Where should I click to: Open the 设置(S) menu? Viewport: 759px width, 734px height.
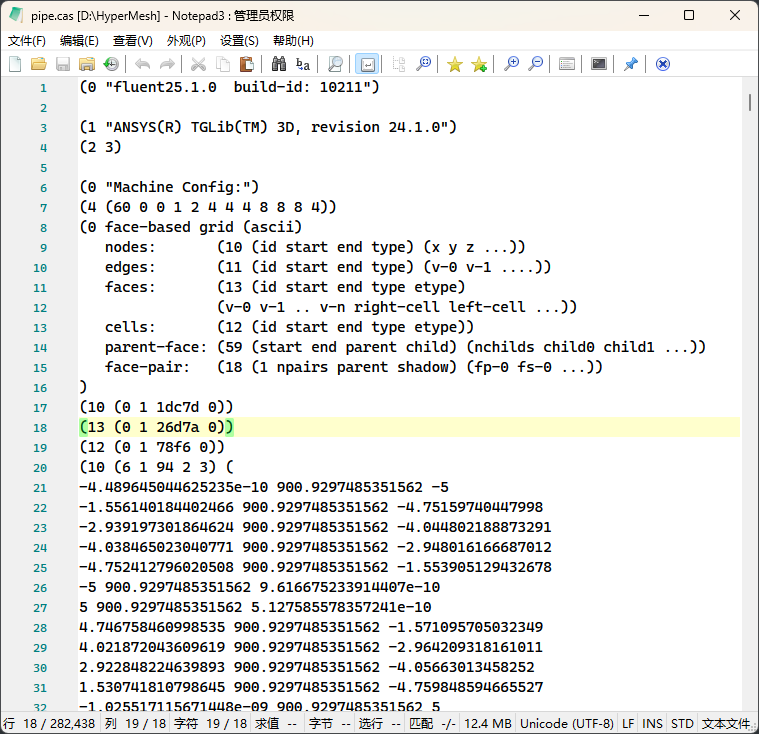click(239, 41)
